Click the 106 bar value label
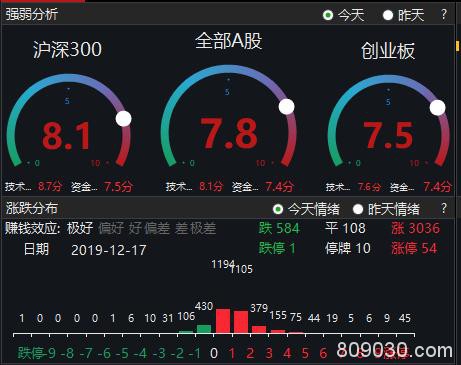Screen dimensions: 461x365 [186, 316]
